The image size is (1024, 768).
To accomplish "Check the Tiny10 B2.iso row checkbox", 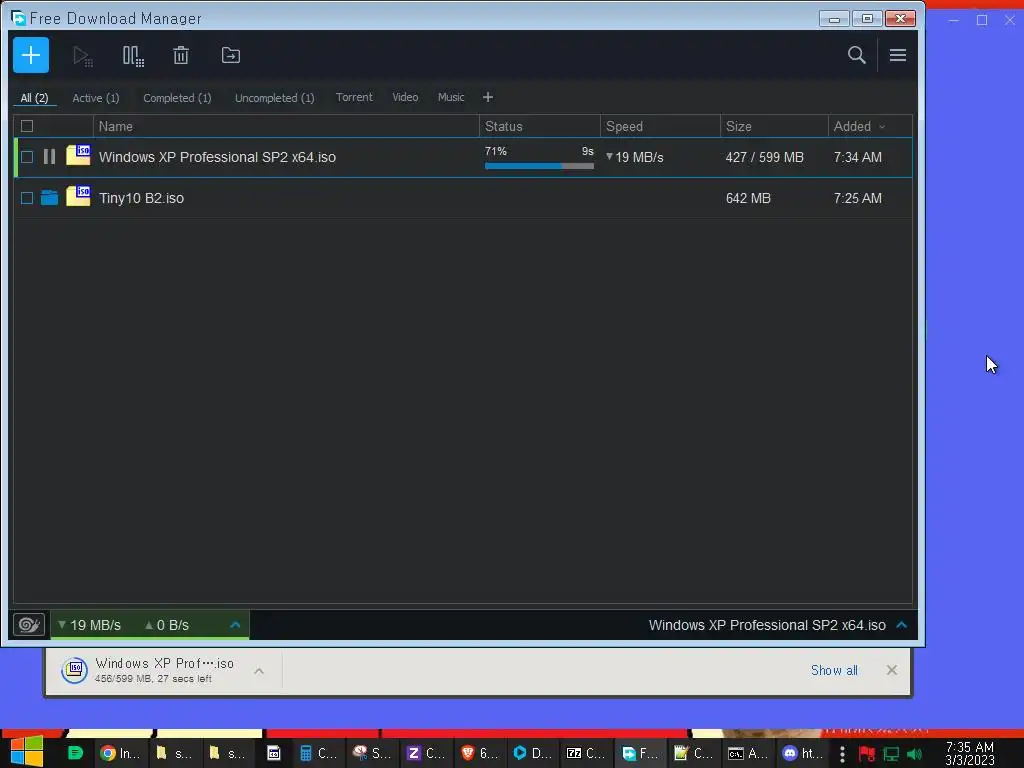I will coord(27,198).
